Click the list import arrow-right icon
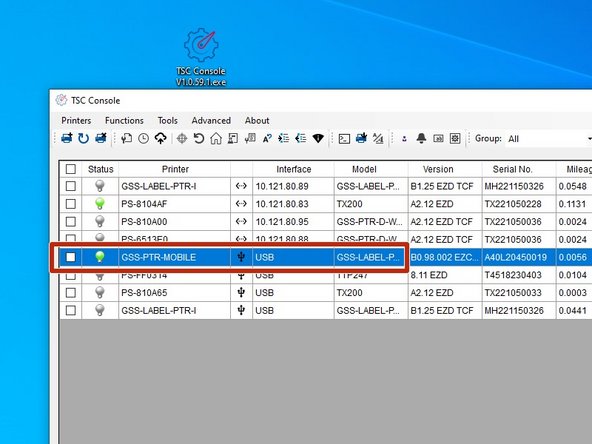Screen dimensions: 592x444 coord(284,139)
